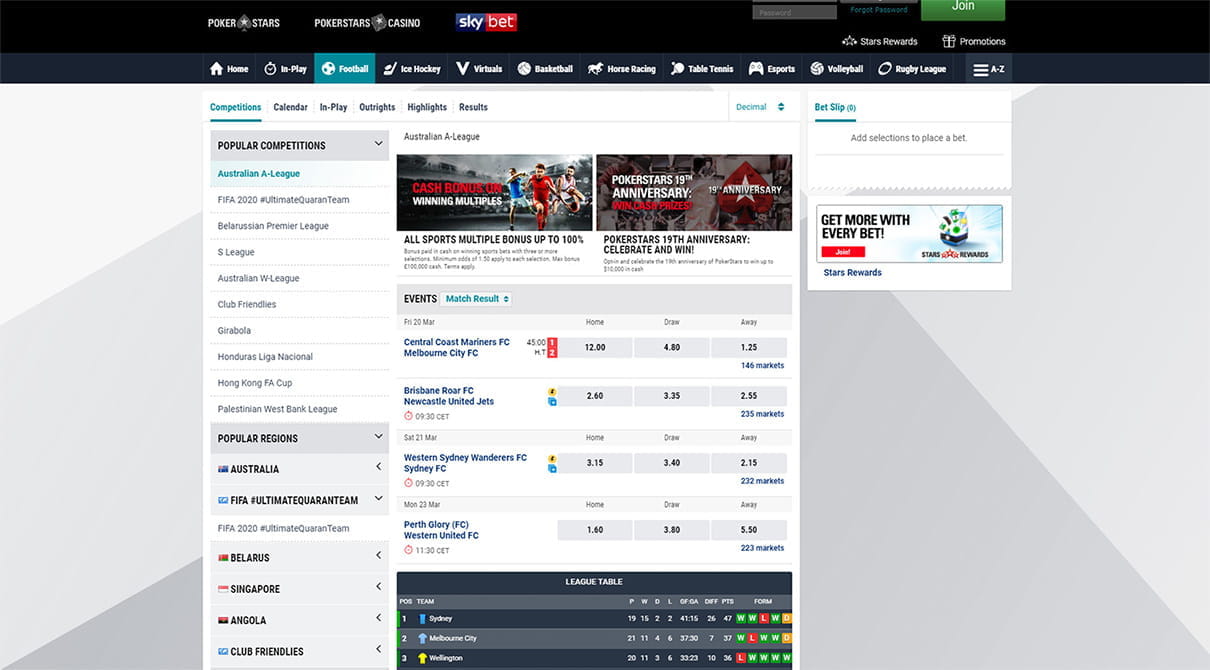Open the Bet Slip tab
The image size is (1210, 670).
click(835, 107)
